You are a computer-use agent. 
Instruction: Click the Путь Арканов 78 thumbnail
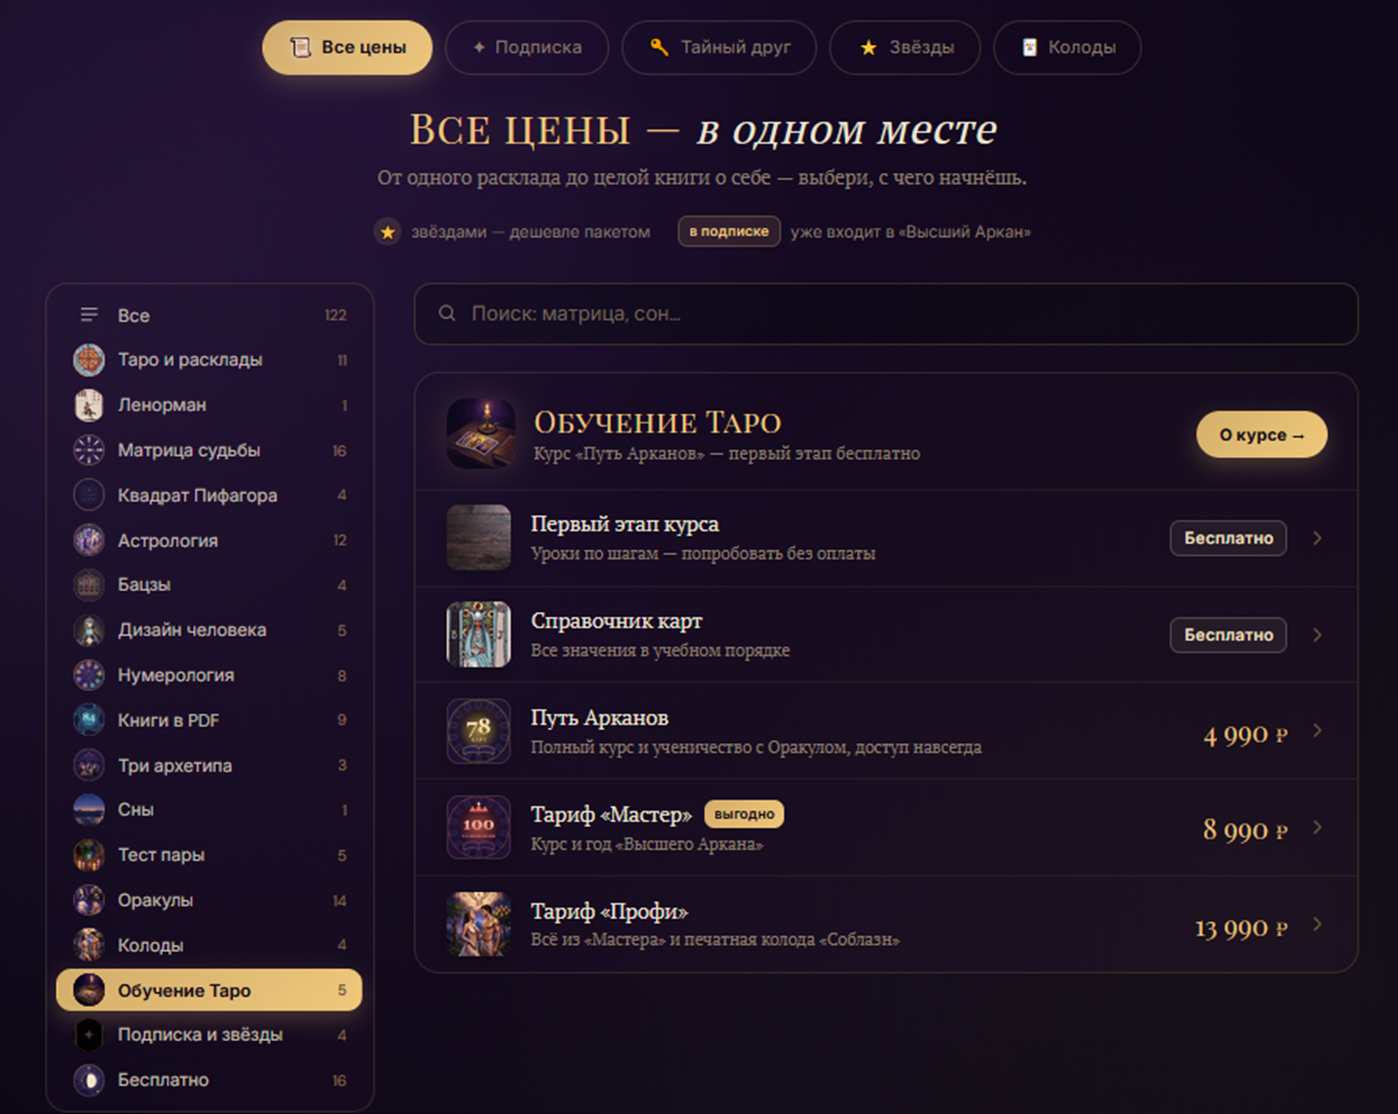point(478,731)
